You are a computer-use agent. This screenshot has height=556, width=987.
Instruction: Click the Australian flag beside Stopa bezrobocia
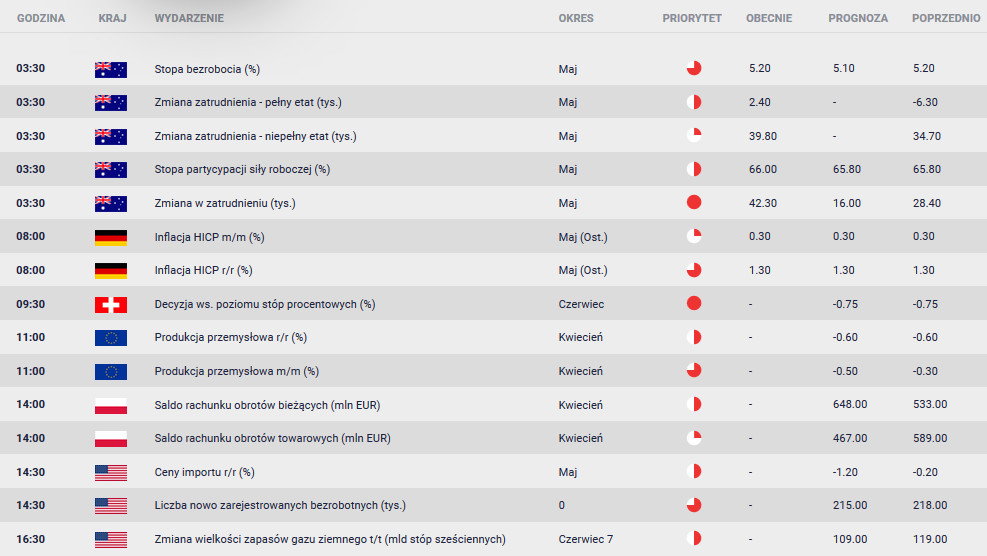111,69
